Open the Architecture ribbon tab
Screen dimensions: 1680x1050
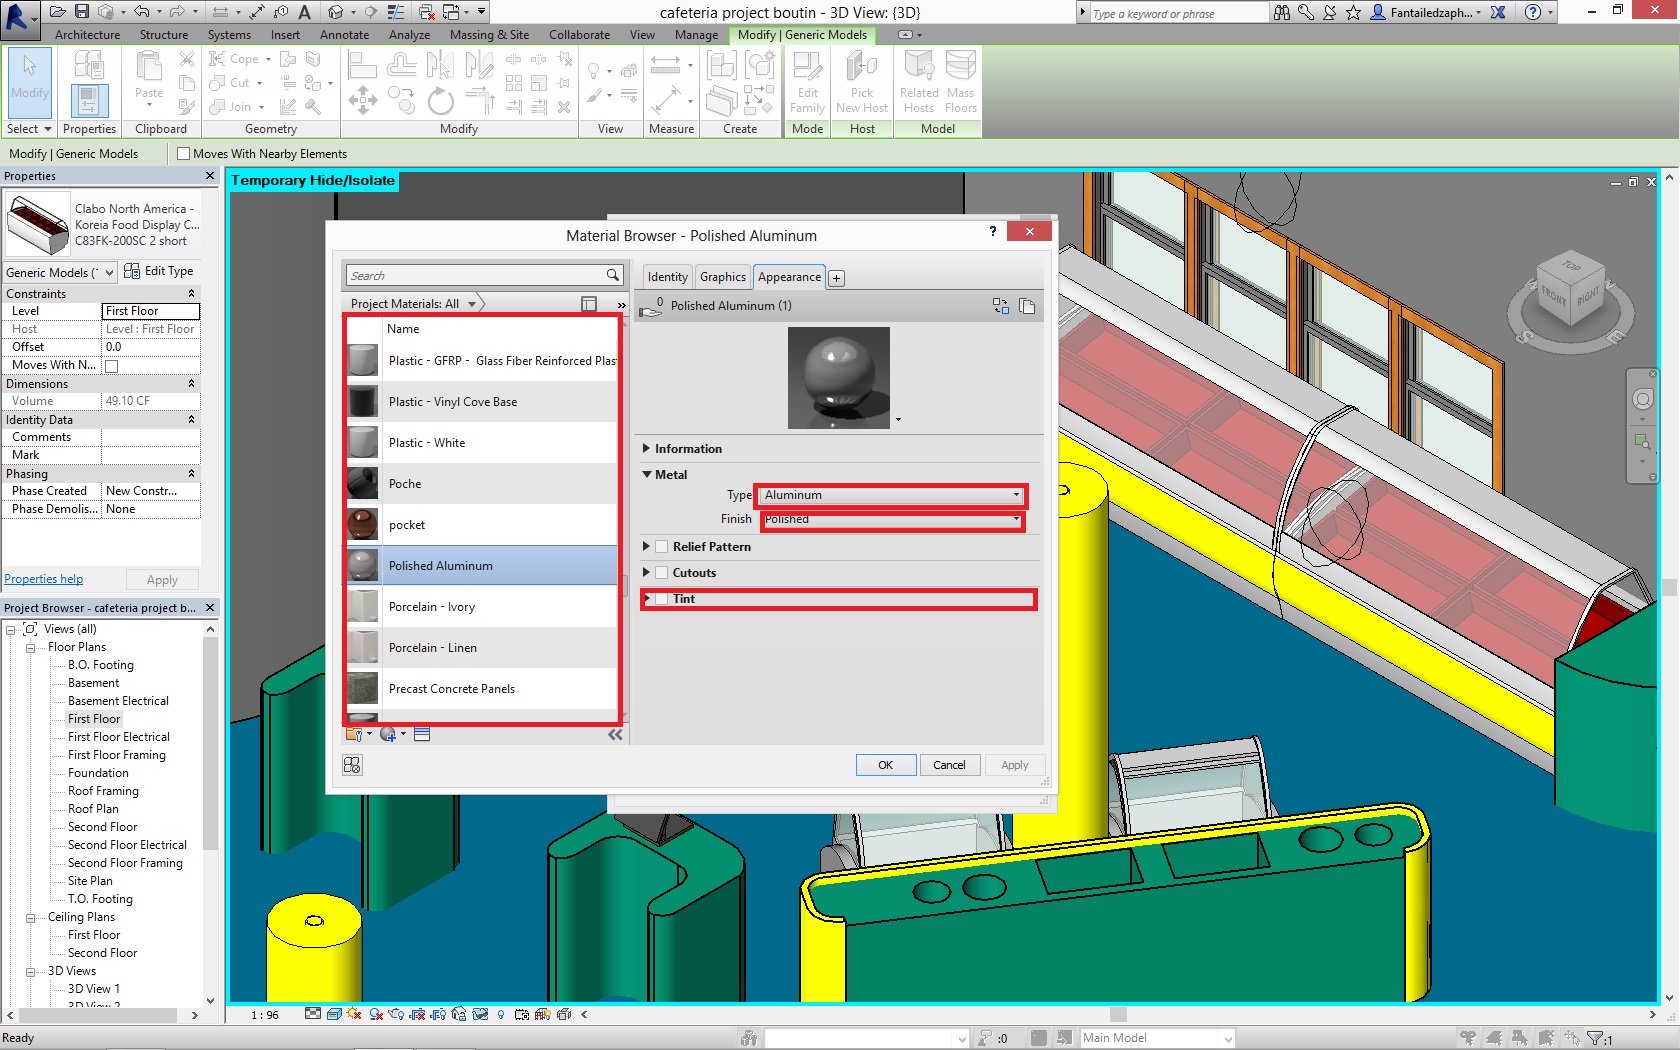[x=87, y=35]
